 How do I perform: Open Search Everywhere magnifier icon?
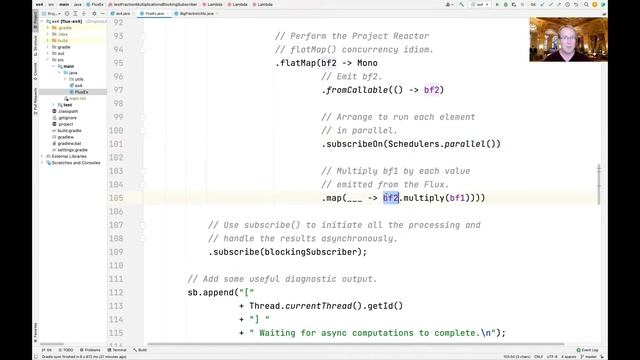point(586,4)
